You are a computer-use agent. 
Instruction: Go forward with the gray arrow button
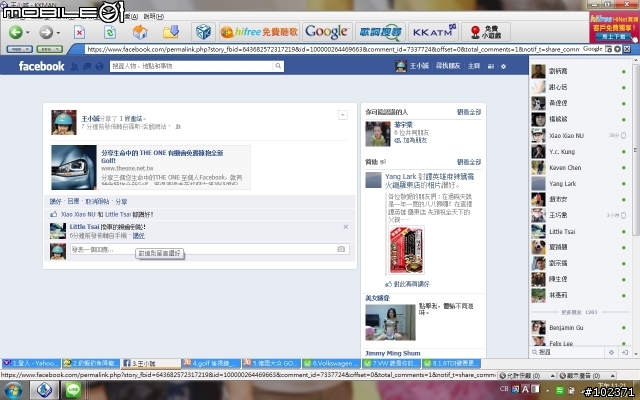coord(46,32)
